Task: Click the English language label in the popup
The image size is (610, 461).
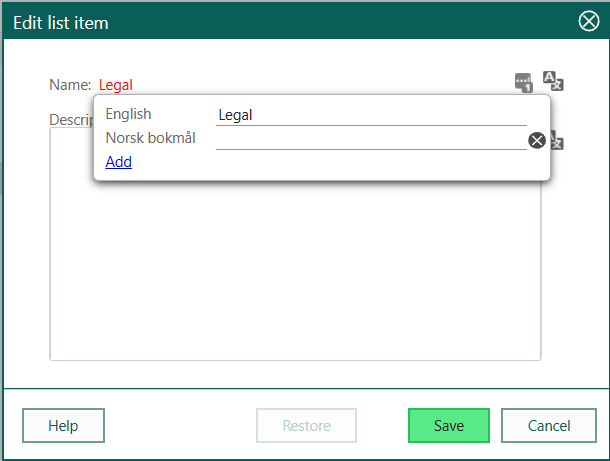Action: click(x=128, y=114)
